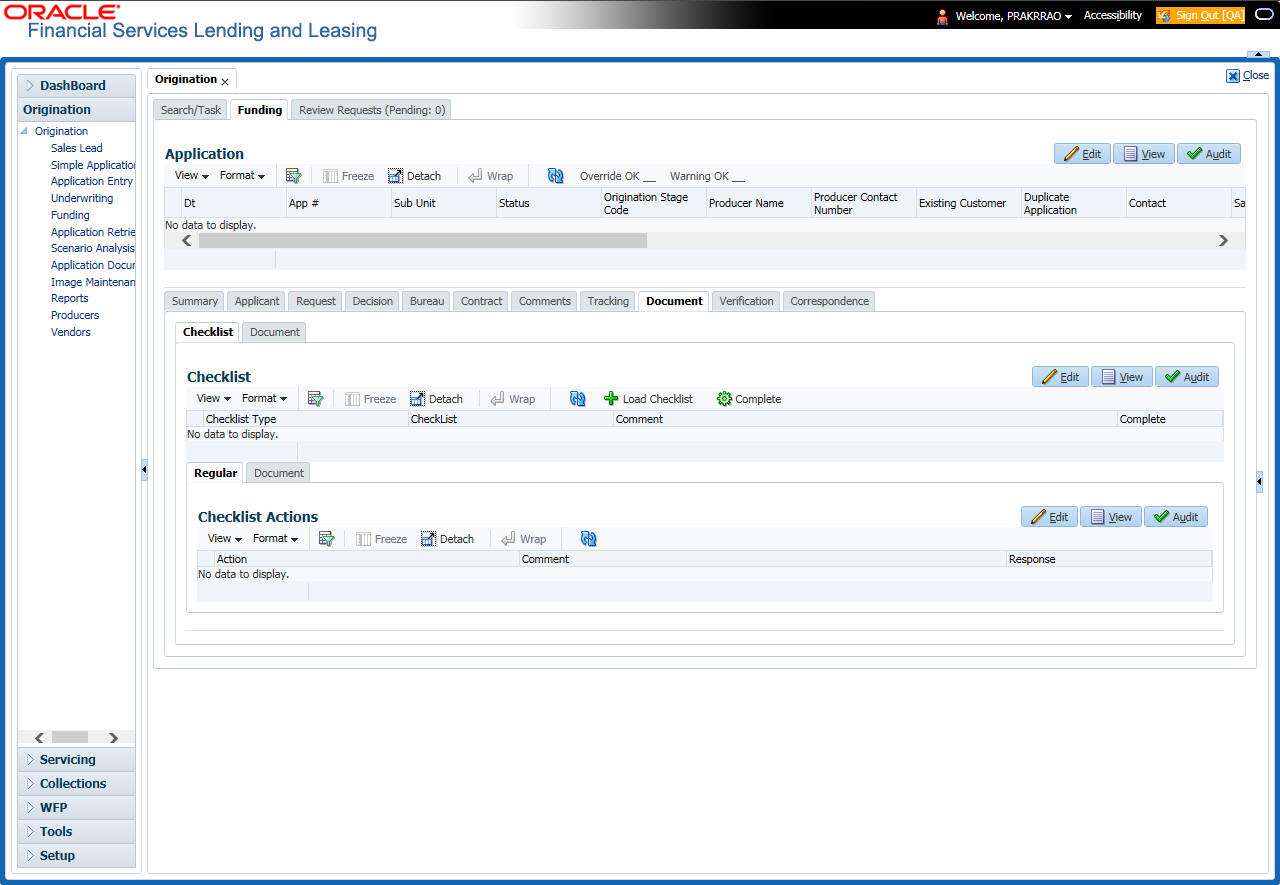Click Sign Out [QA]
Image resolution: width=1280 pixels, height=885 pixels.
click(1200, 15)
